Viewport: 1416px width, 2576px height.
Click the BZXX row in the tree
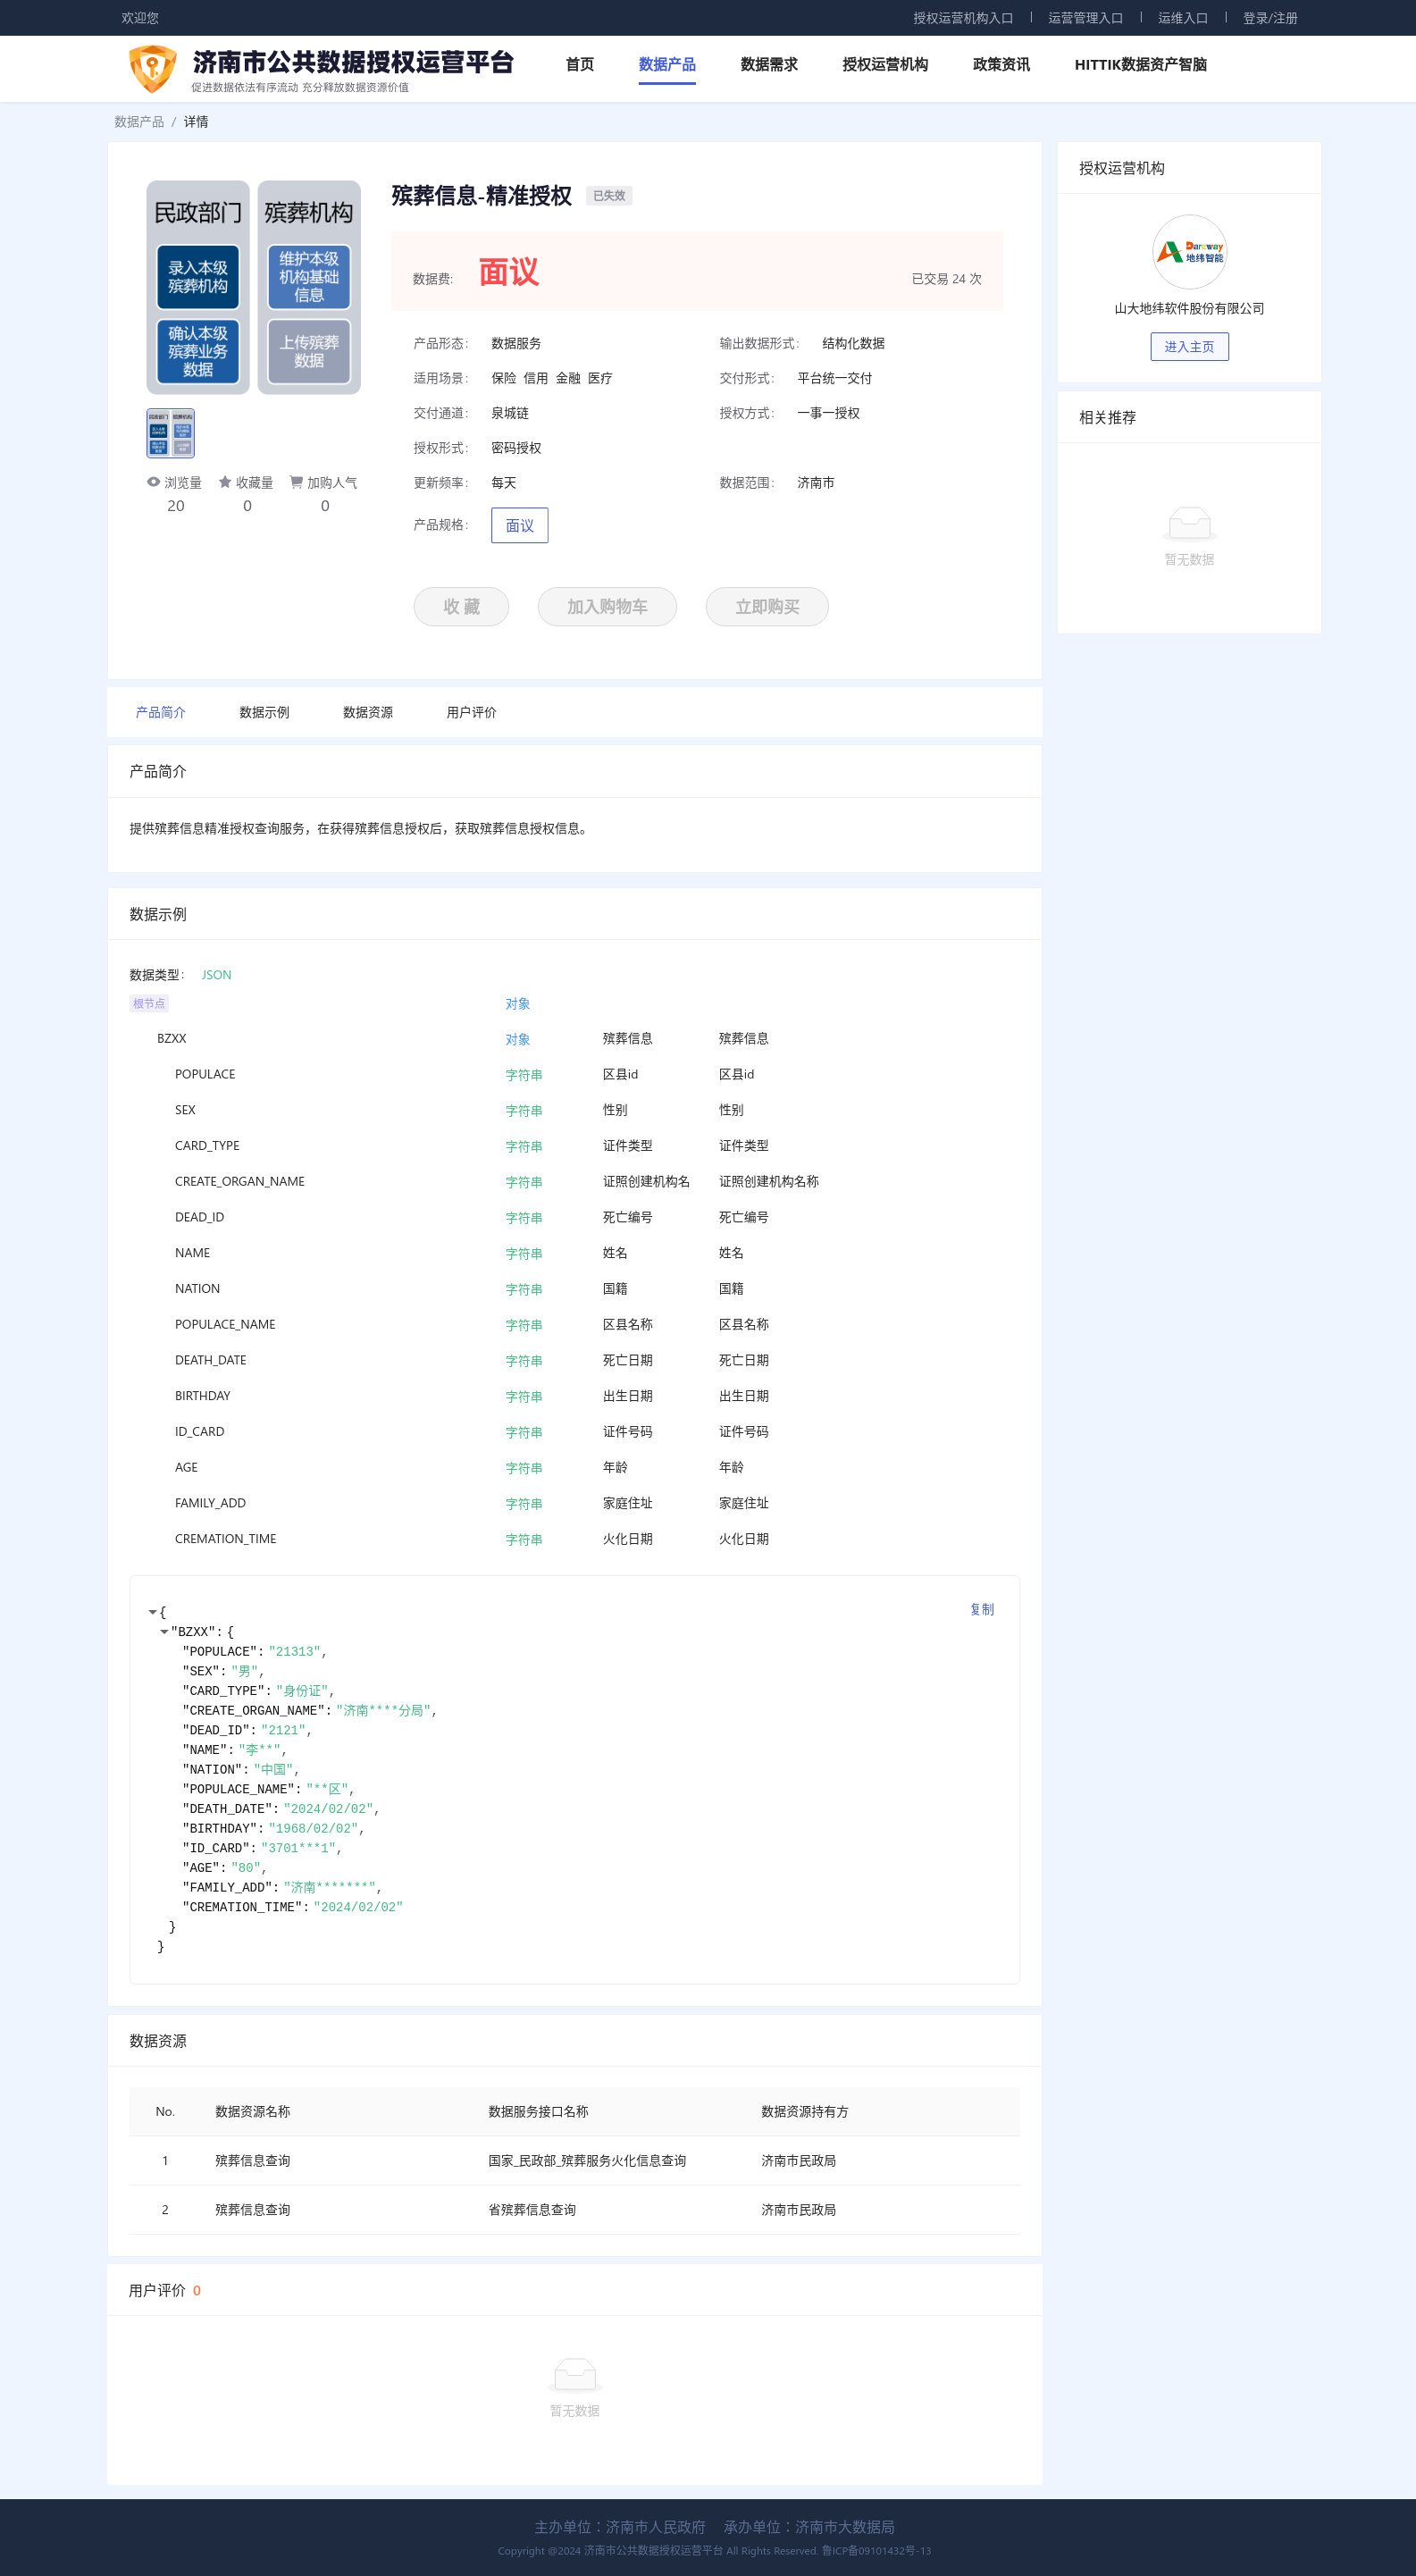point(574,1039)
